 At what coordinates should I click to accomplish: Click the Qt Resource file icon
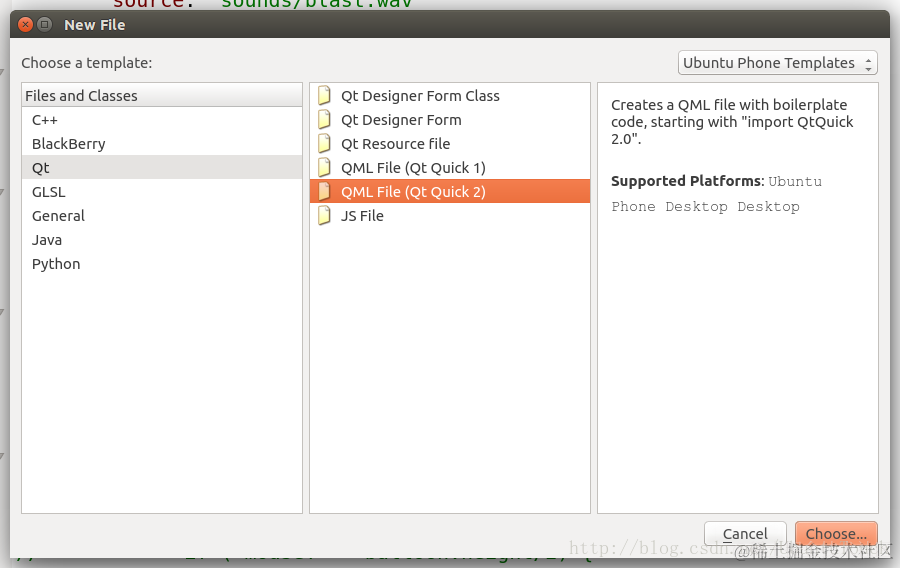tap(324, 143)
